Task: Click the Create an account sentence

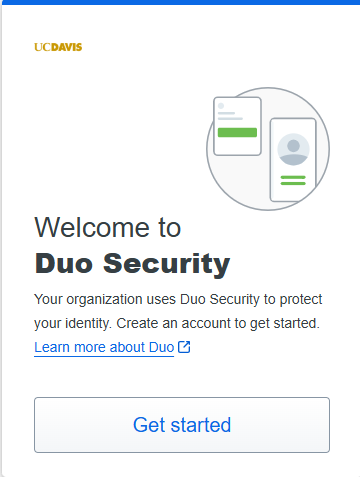Action: pyautogui.click(x=218, y=323)
